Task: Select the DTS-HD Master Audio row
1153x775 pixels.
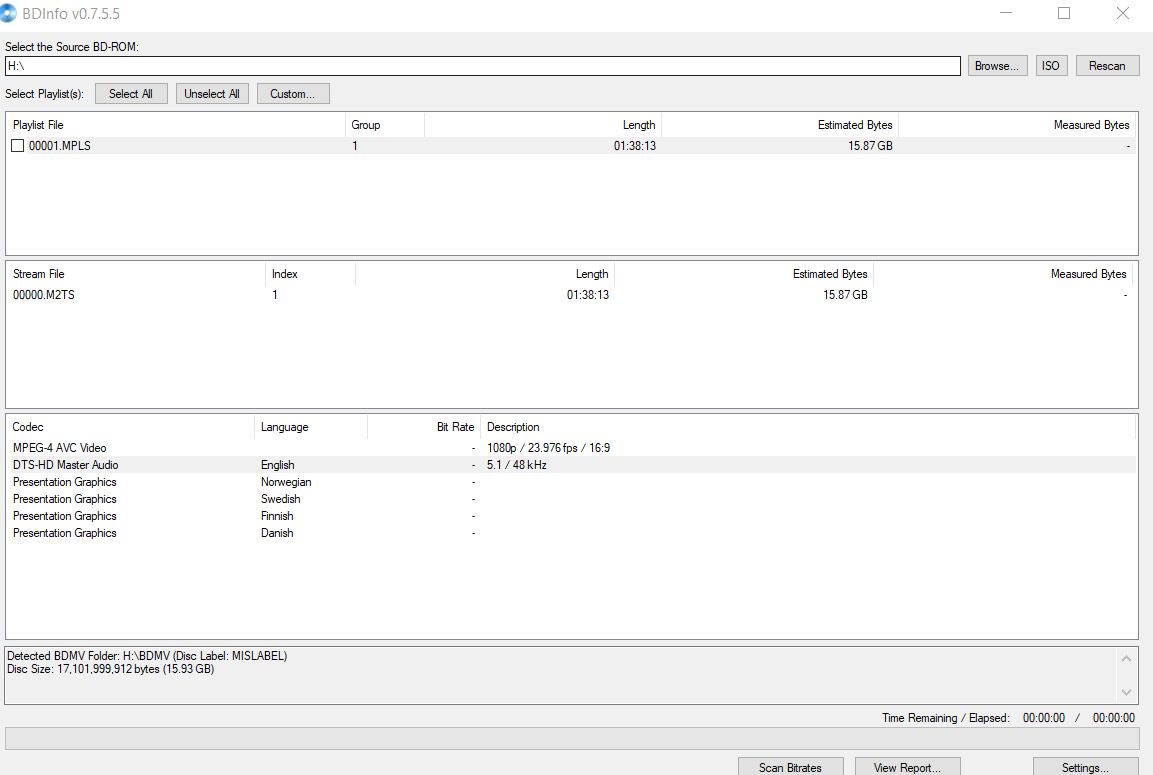Action: [x=571, y=465]
